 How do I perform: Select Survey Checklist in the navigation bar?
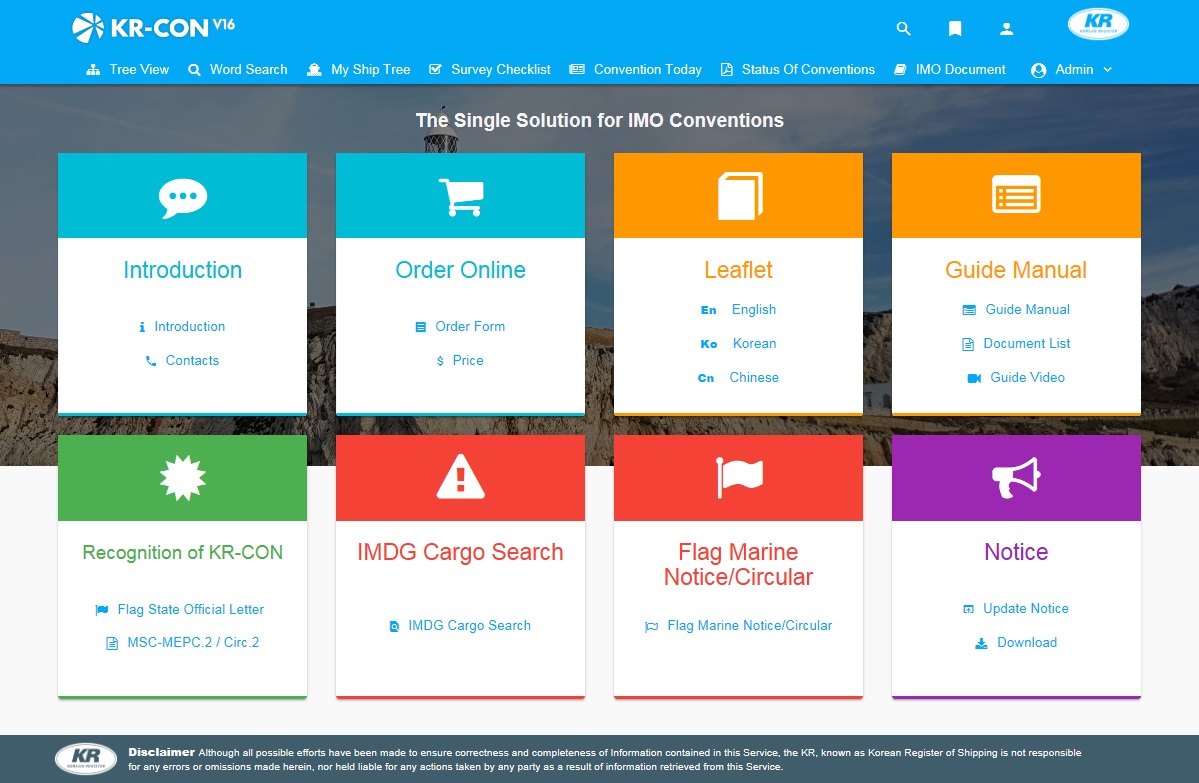pos(490,70)
